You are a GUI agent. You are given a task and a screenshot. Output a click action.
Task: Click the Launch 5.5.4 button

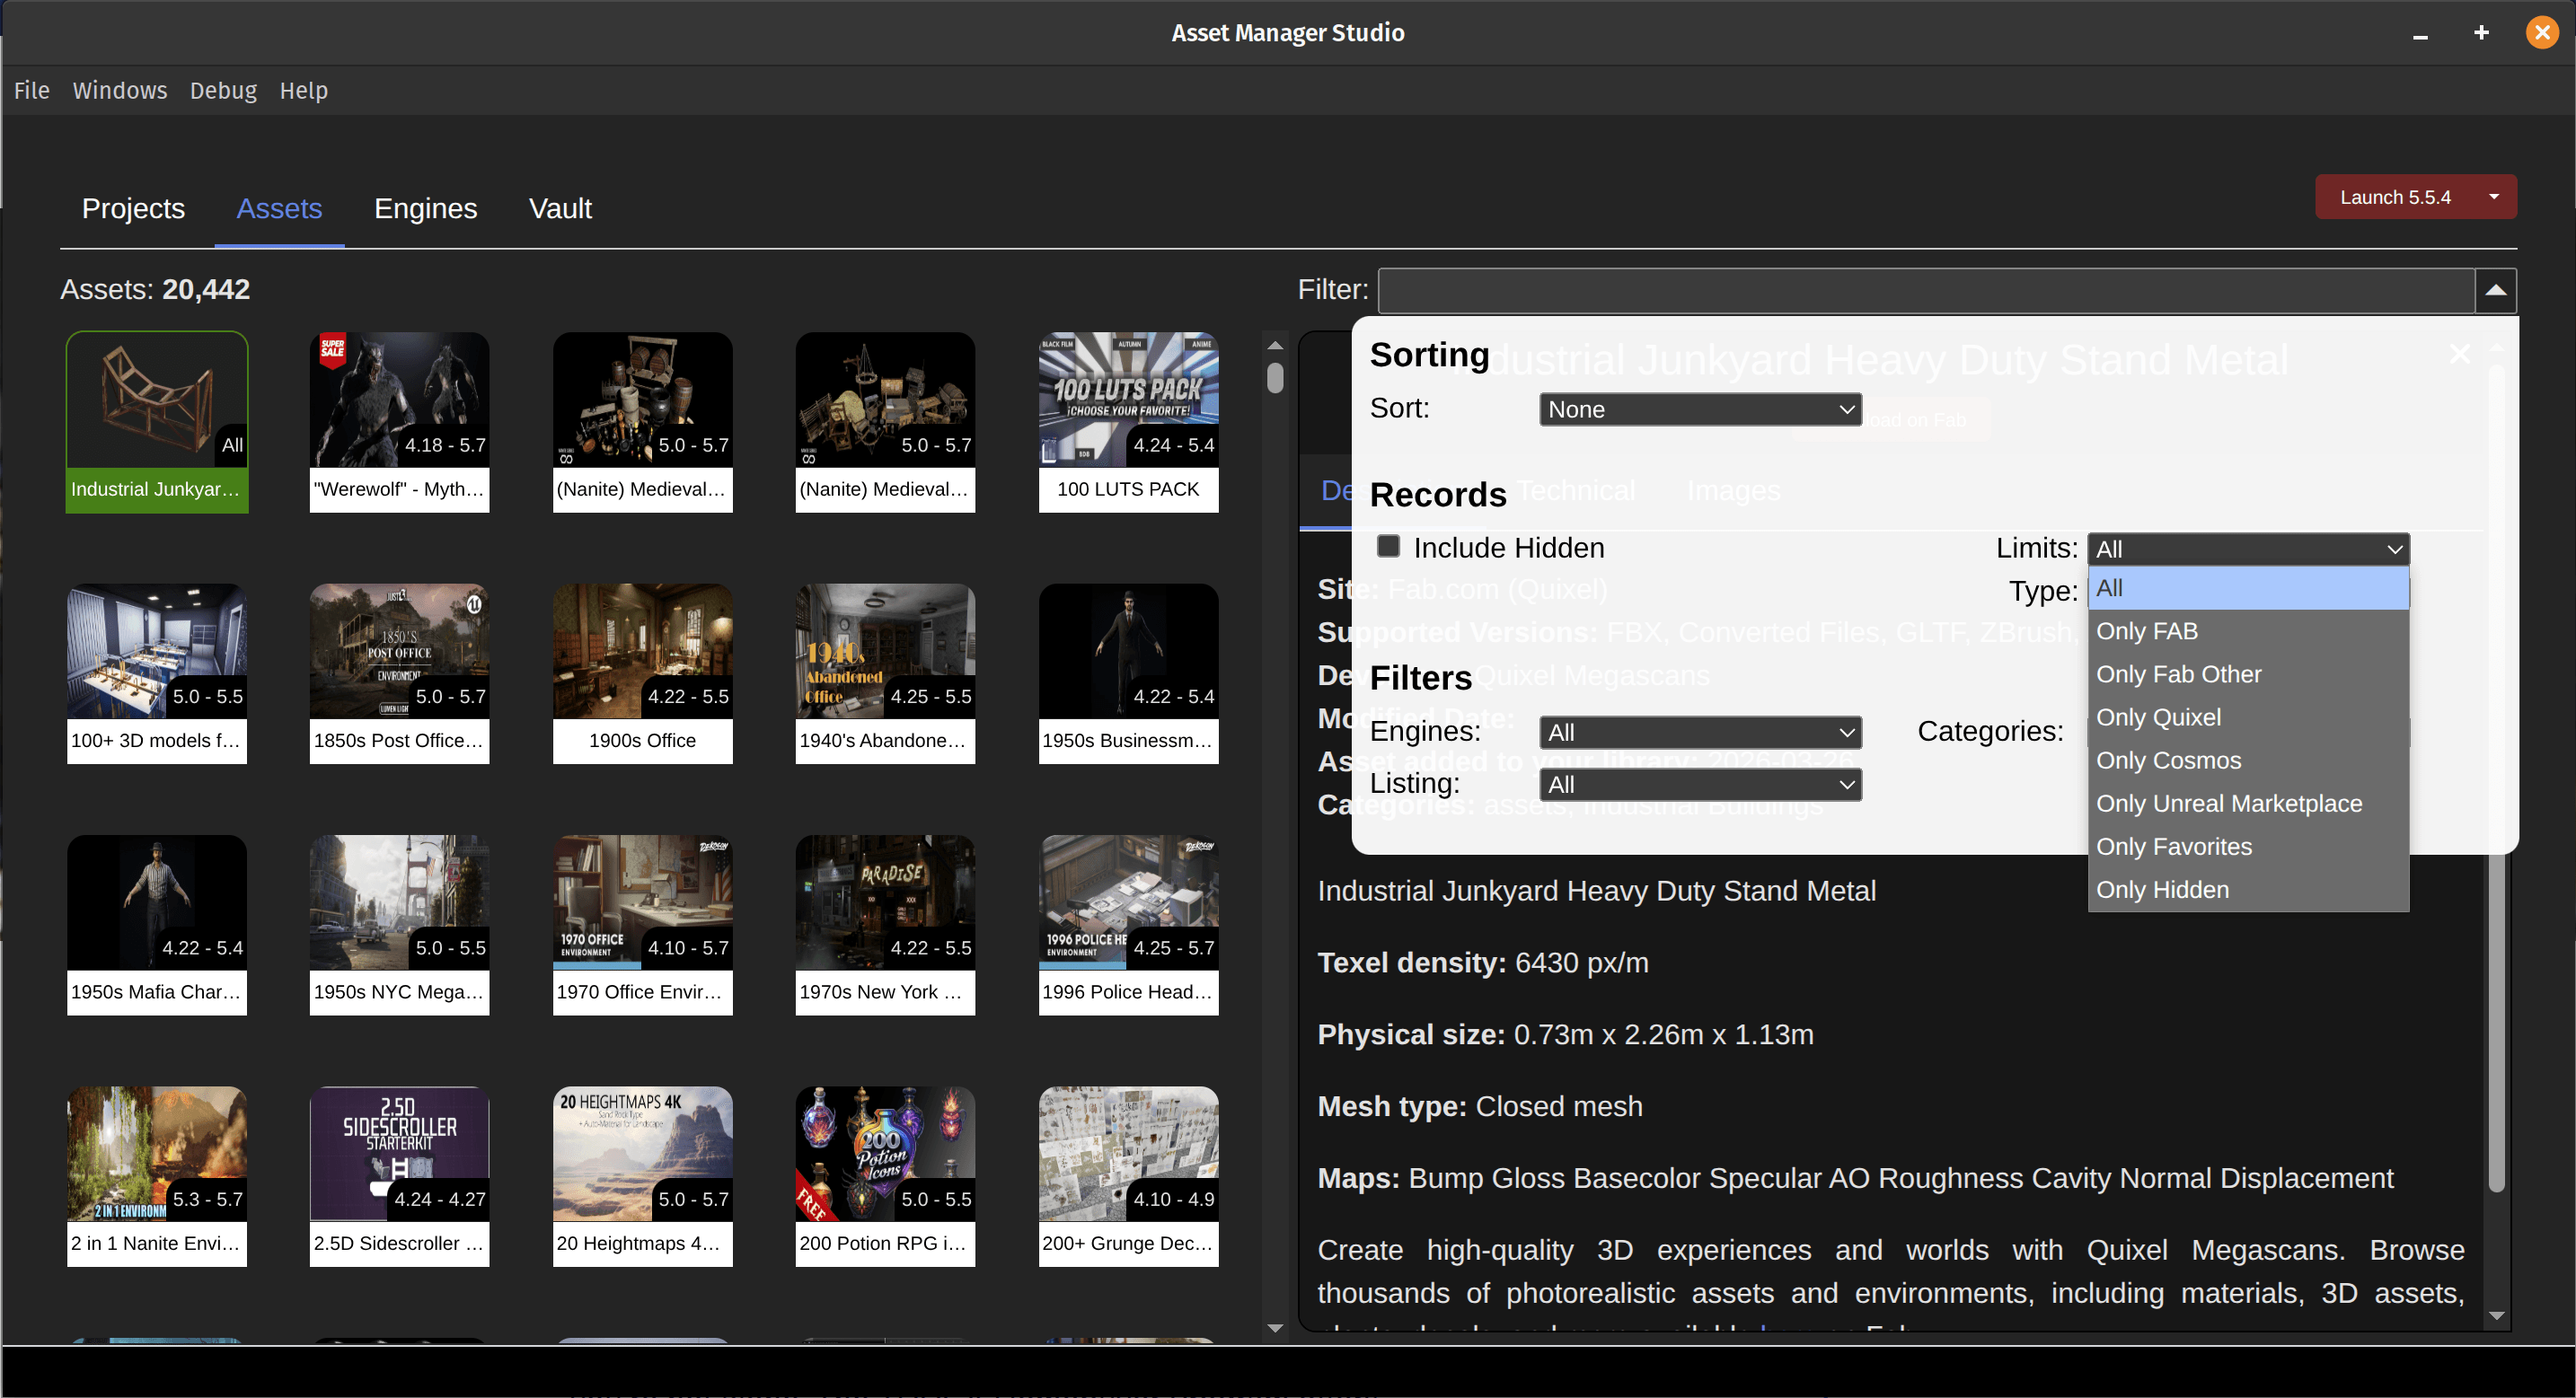coord(2394,197)
